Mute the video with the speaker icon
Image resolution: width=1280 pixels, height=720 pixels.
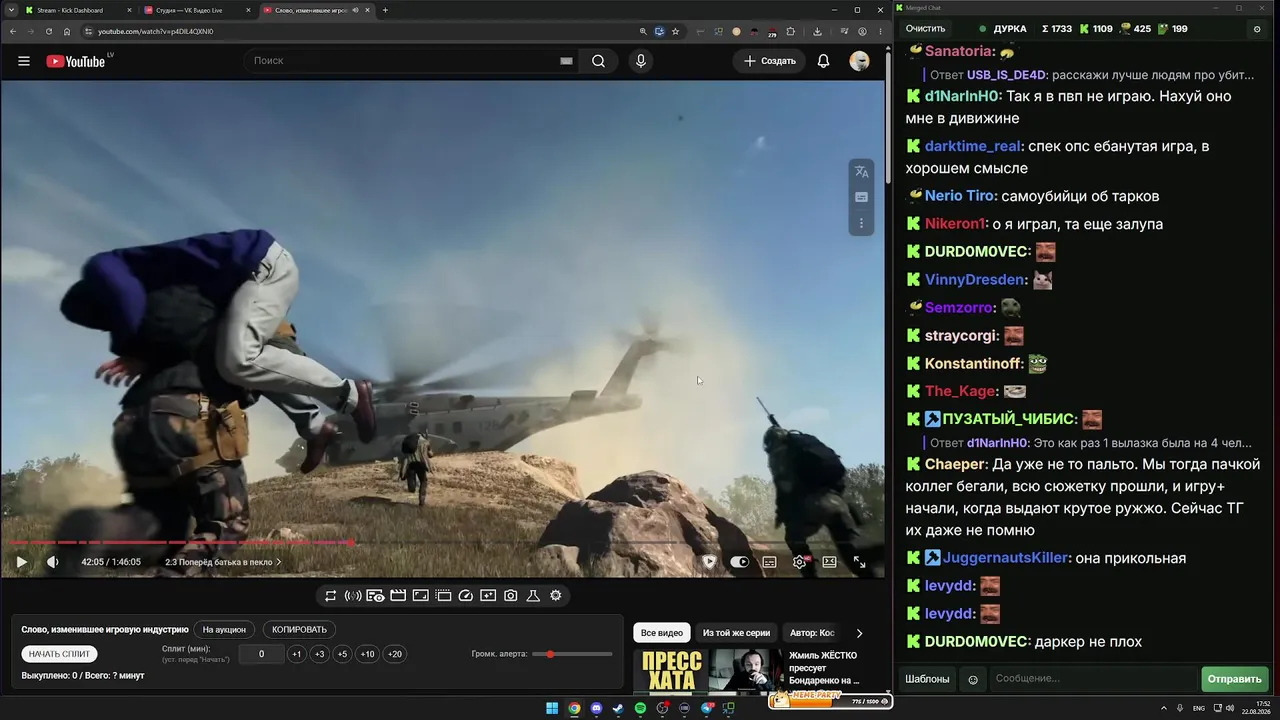point(53,562)
